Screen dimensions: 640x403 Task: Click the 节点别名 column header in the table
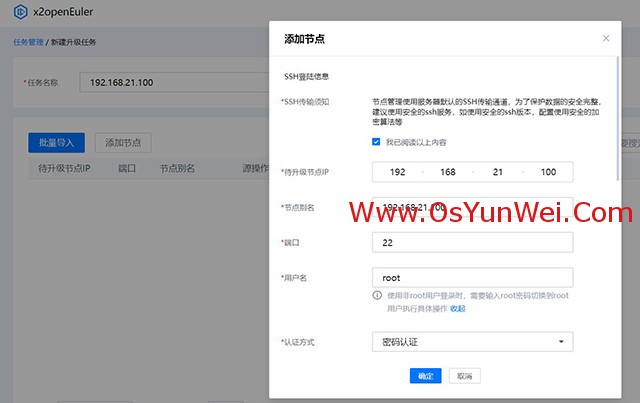click(177, 168)
